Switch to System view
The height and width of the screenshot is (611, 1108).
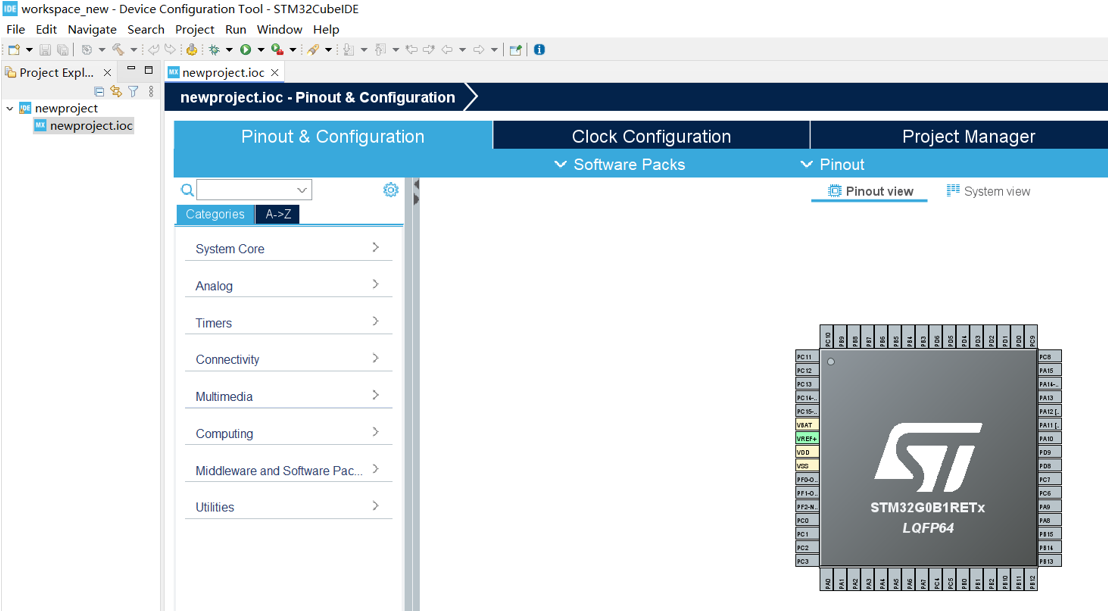coord(988,191)
